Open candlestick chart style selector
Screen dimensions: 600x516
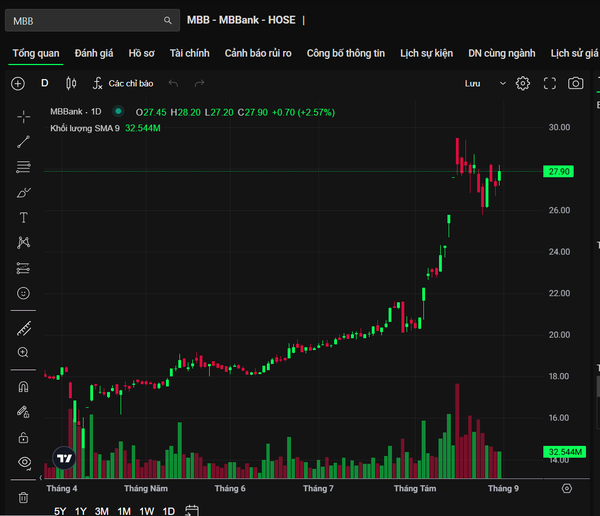(71, 83)
